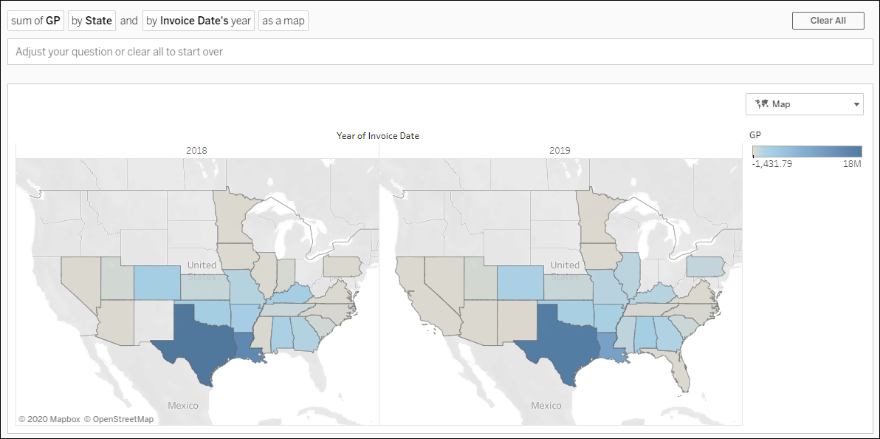Click the GP color legend gradient bar
Viewport: 880px width, 439px height.
806,152
